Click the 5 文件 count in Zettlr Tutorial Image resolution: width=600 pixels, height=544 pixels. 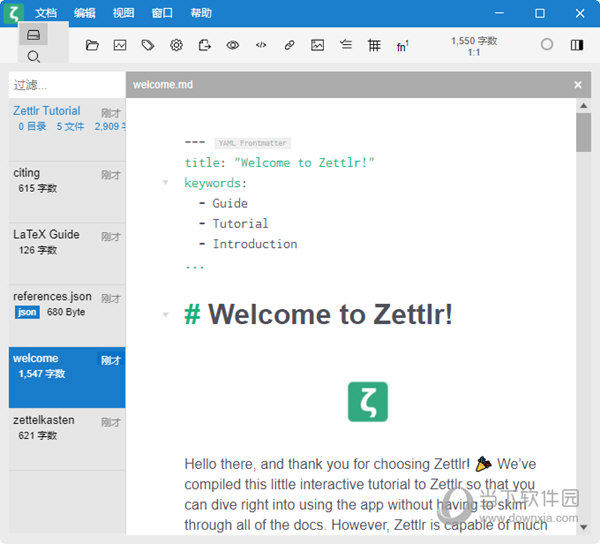pos(70,126)
